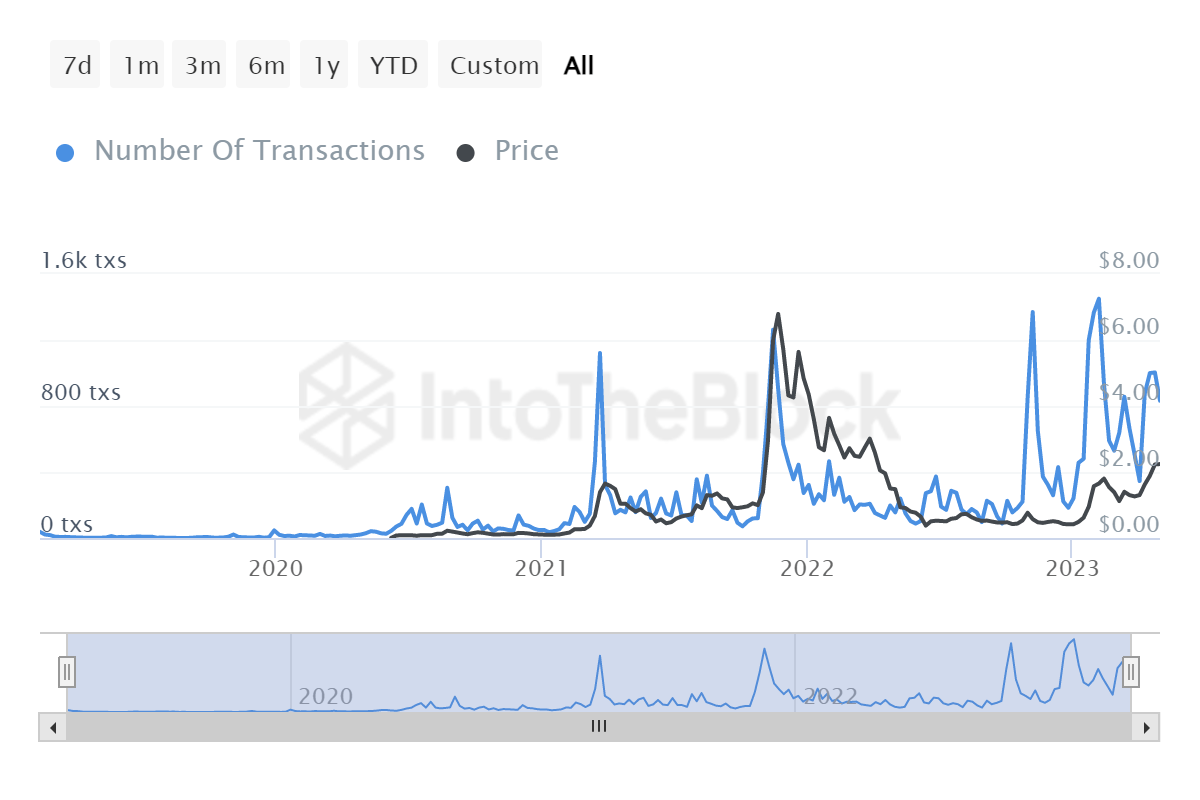This screenshot has width=1200, height=800.
Task: Switch to the 7d time range
Action: [75, 64]
